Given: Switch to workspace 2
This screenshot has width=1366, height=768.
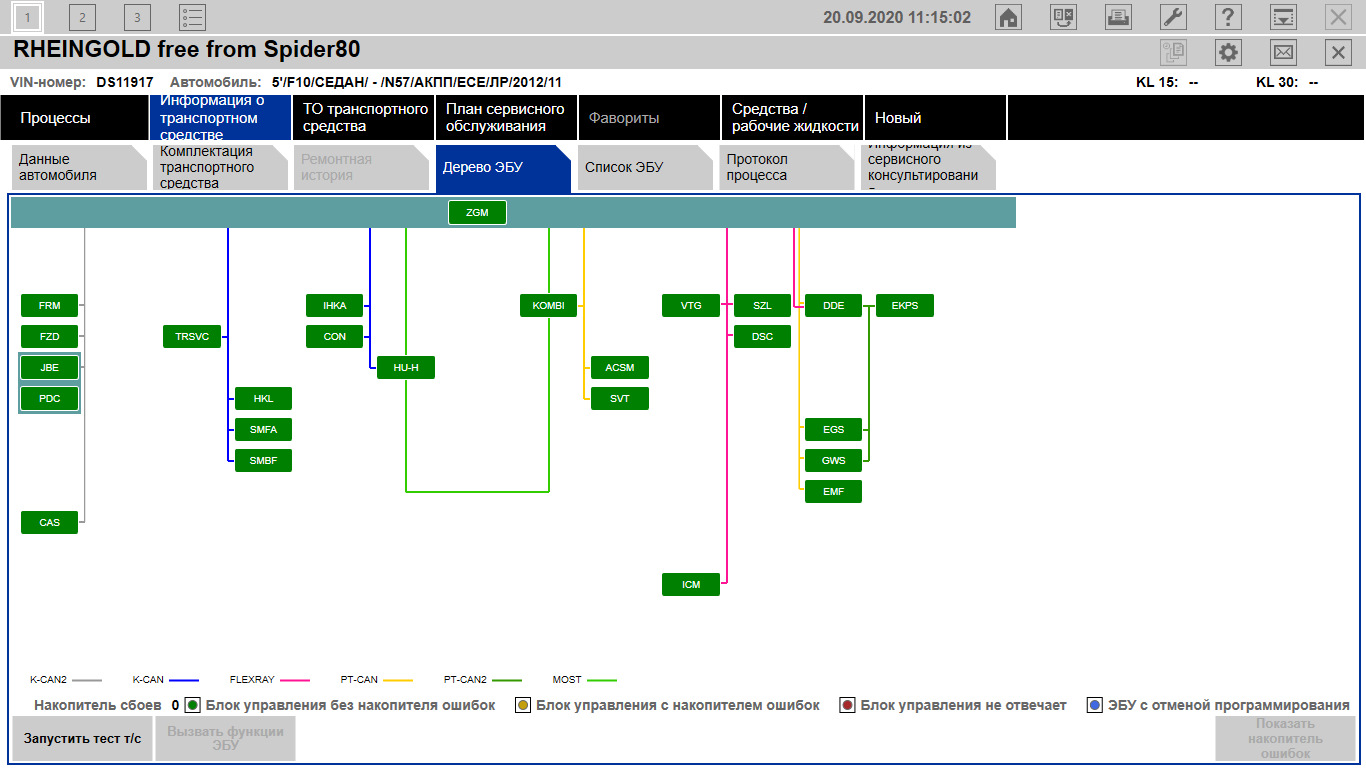Looking at the screenshot, I should [x=83, y=17].
